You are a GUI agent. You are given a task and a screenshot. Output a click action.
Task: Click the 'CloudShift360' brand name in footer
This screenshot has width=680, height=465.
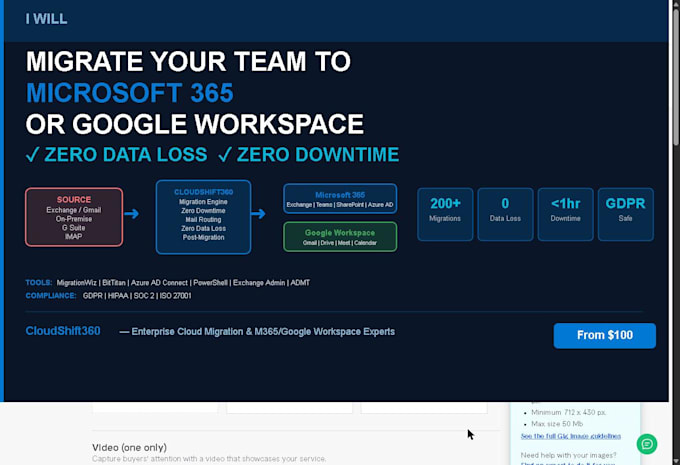point(63,331)
